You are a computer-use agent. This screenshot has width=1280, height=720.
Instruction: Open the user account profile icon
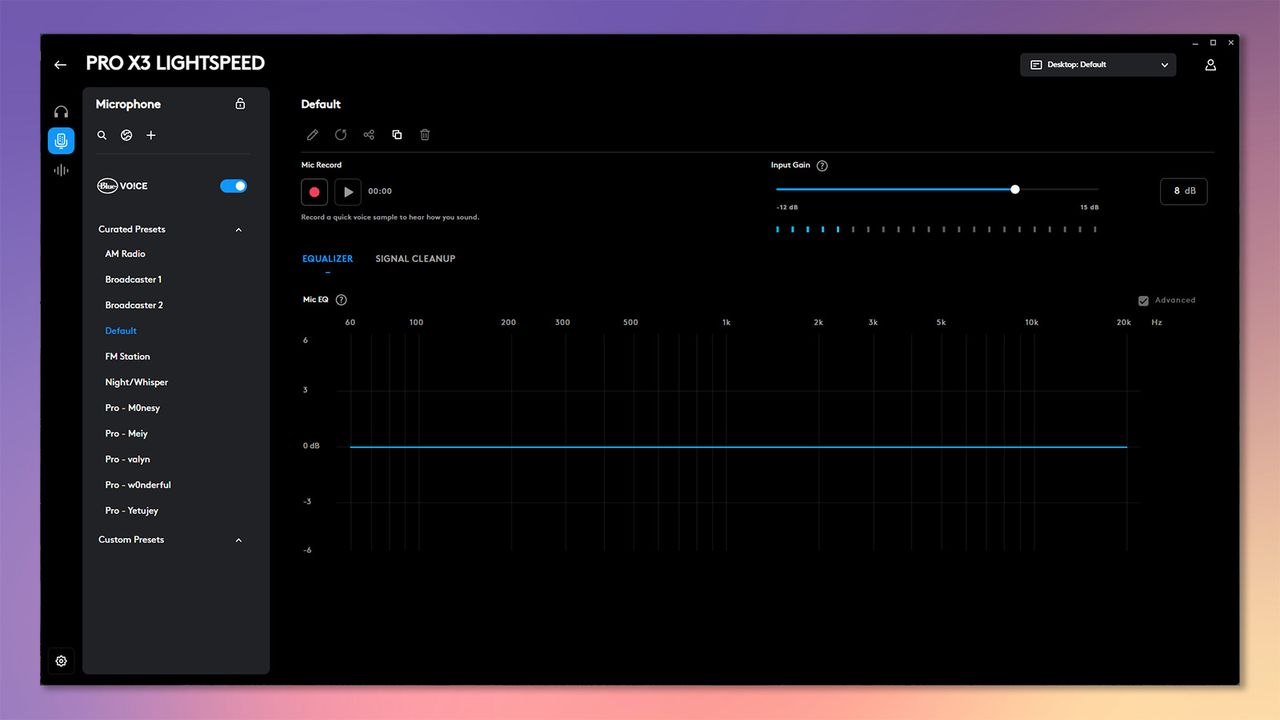pos(1210,65)
